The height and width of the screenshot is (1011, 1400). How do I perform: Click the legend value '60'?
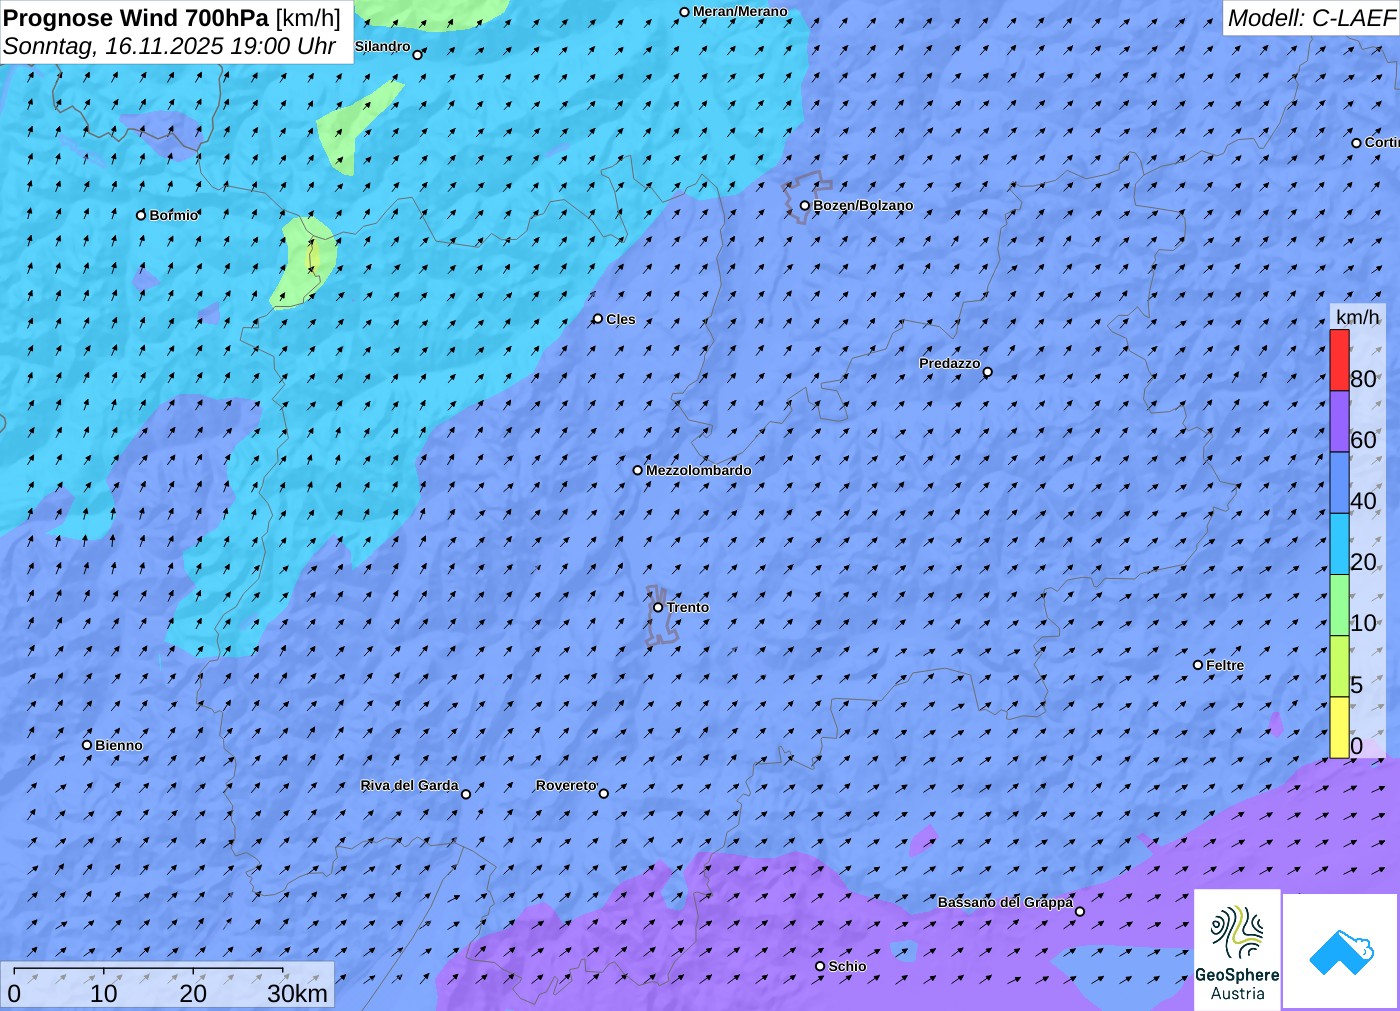point(1363,440)
